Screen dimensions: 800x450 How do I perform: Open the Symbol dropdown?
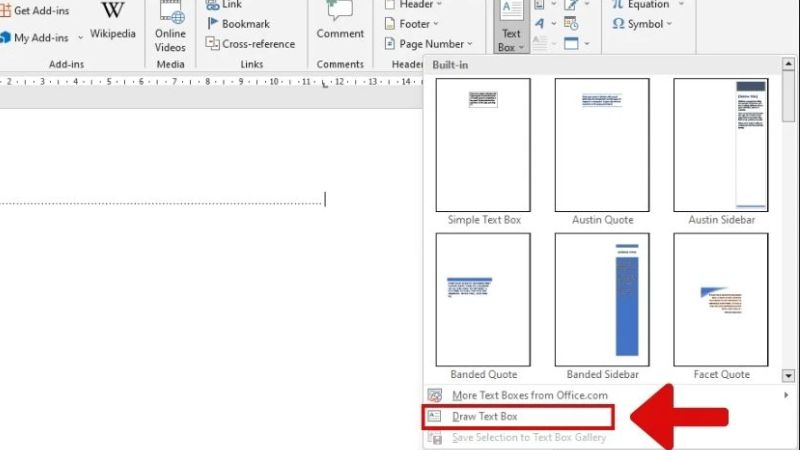[x=642, y=23]
